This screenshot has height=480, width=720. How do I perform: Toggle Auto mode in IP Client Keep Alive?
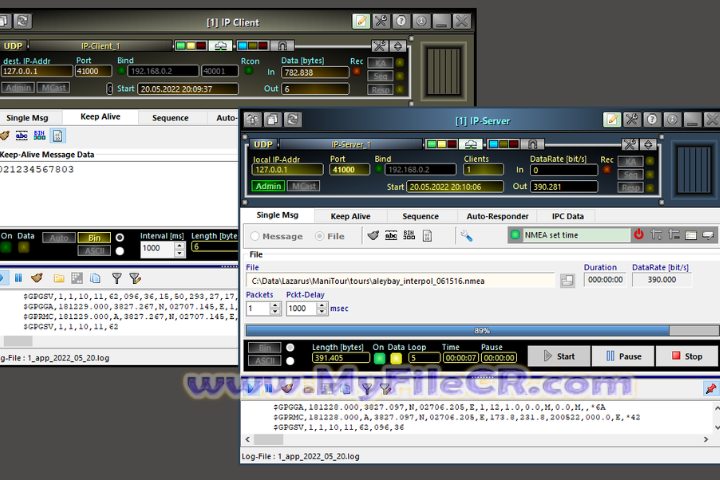[x=59, y=237]
